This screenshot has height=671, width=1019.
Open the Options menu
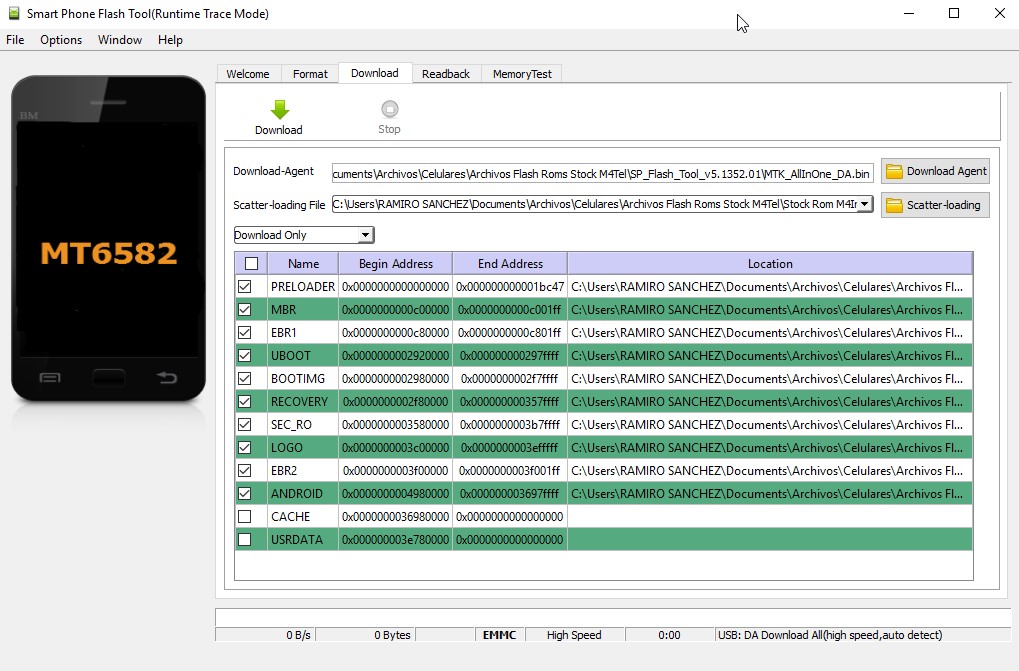point(60,40)
